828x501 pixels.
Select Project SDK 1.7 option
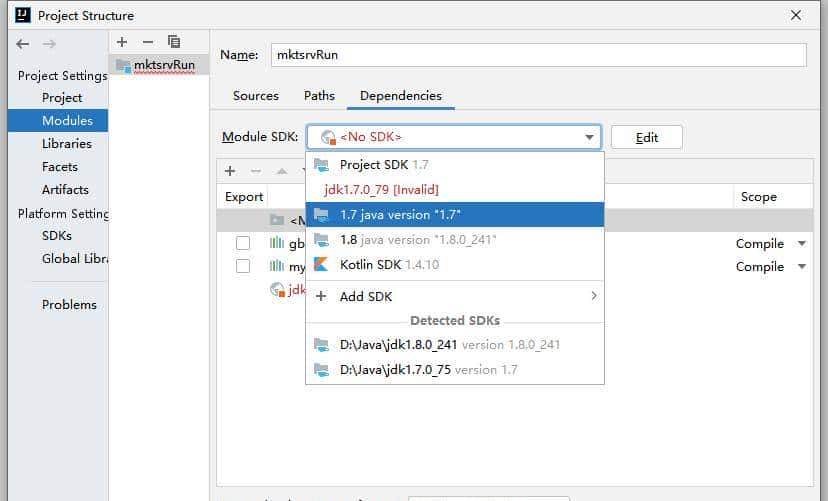[455, 165]
